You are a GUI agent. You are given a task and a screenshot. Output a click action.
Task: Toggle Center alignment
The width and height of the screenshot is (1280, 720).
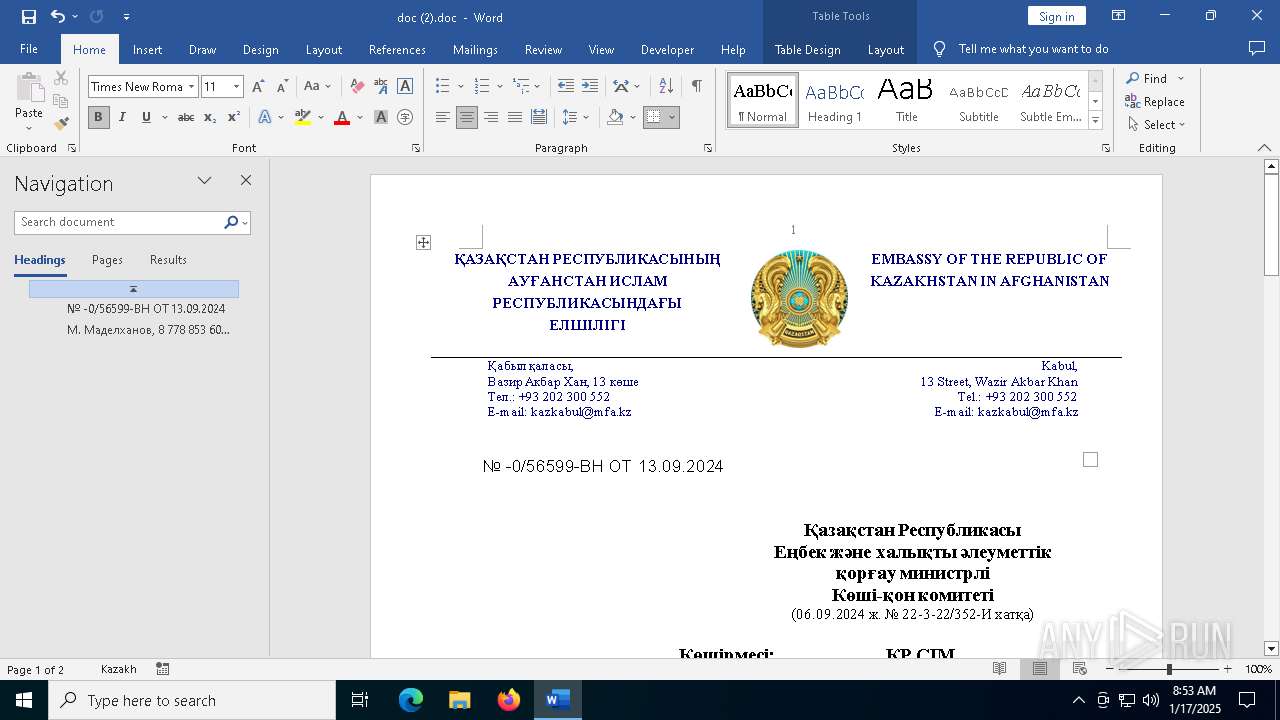[x=467, y=117]
